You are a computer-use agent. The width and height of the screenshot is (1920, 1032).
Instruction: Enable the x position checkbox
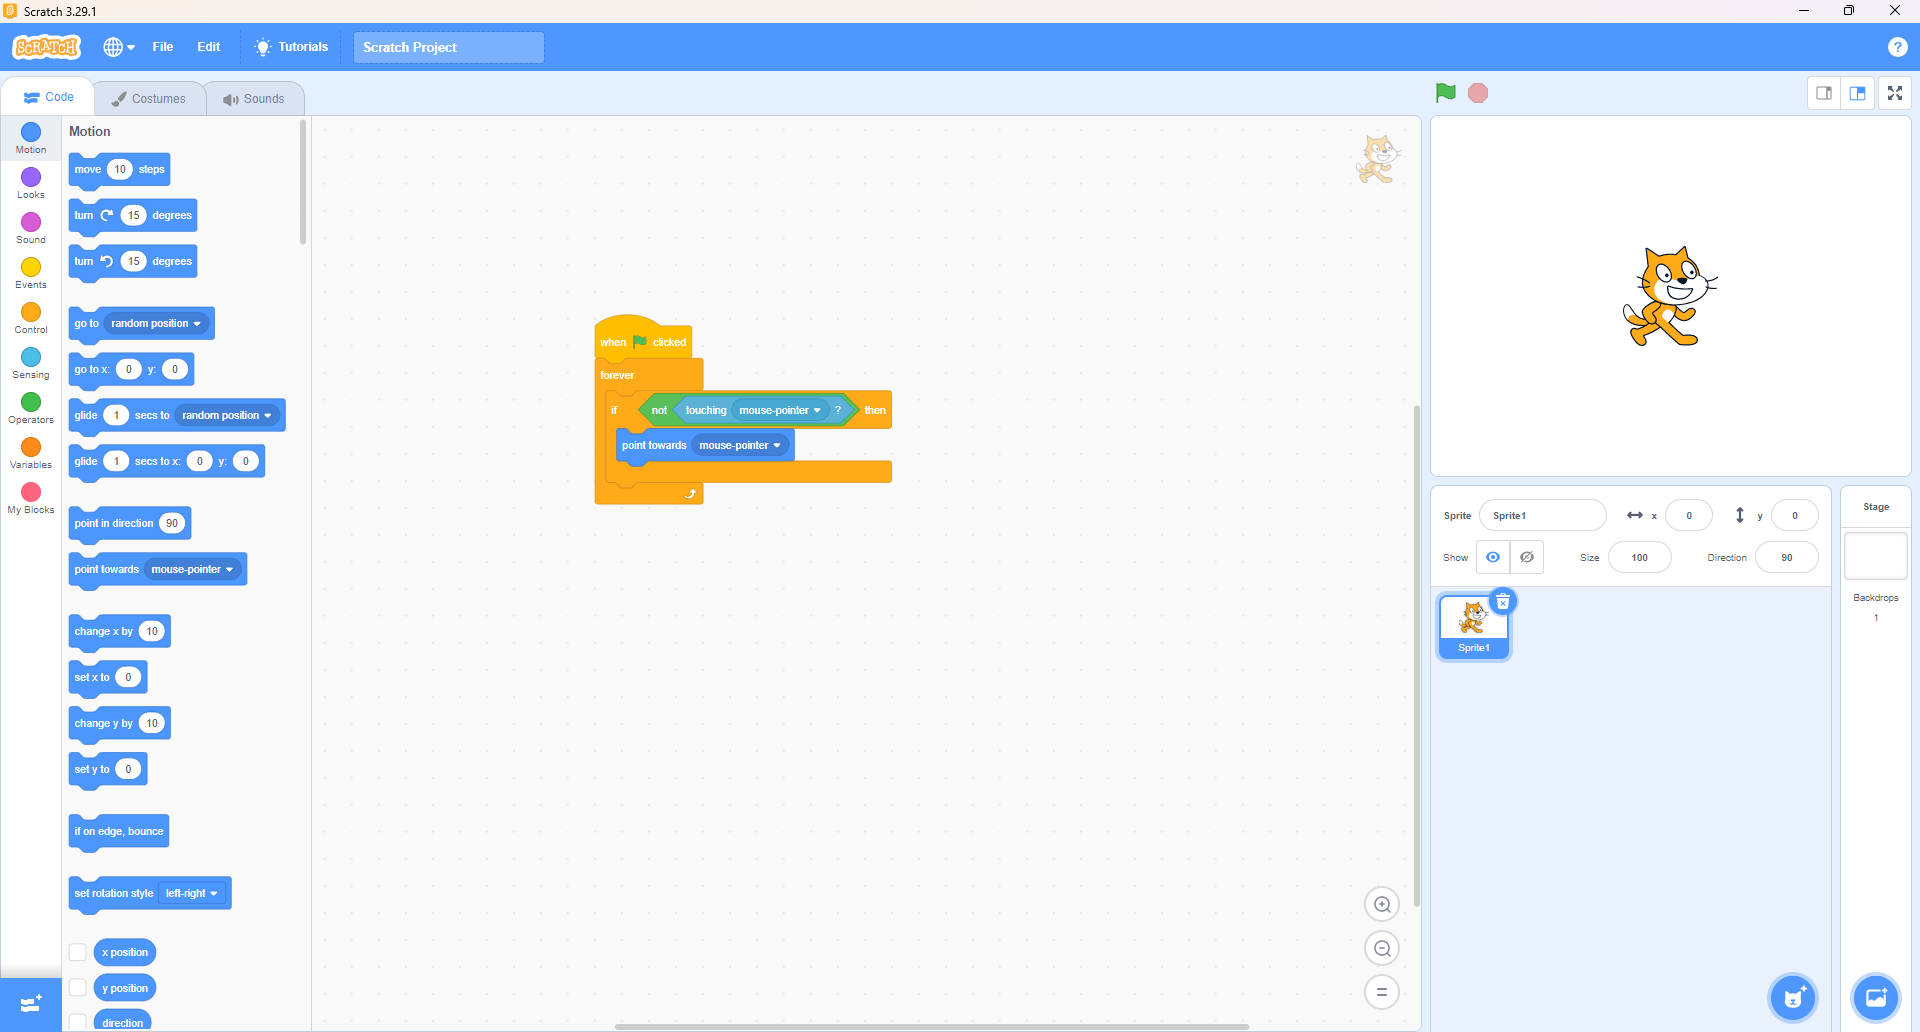pyautogui.click(x=78, y=952)
